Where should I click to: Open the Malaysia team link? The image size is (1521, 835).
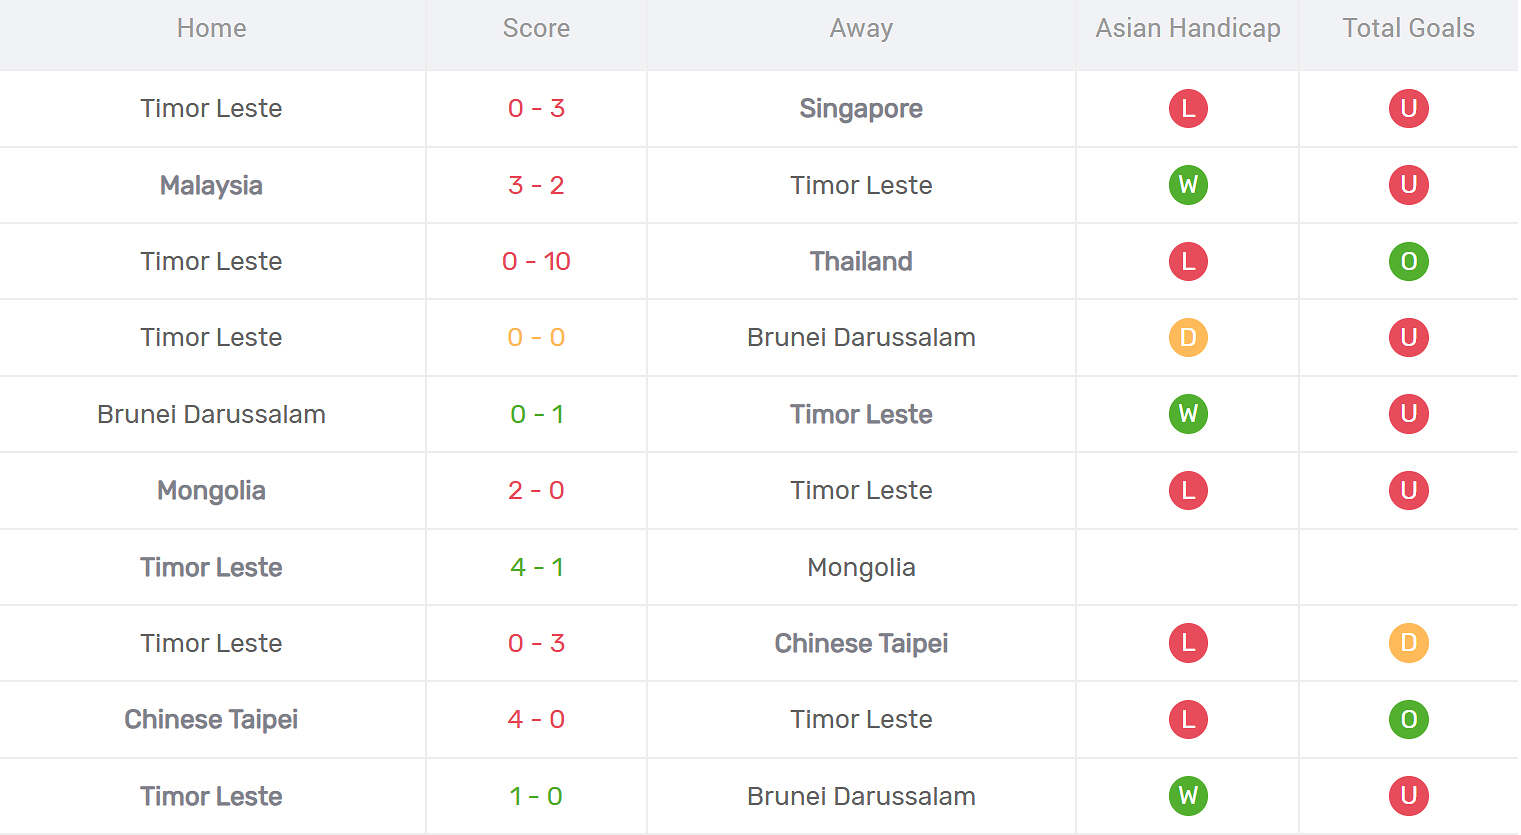coord(211,185)
